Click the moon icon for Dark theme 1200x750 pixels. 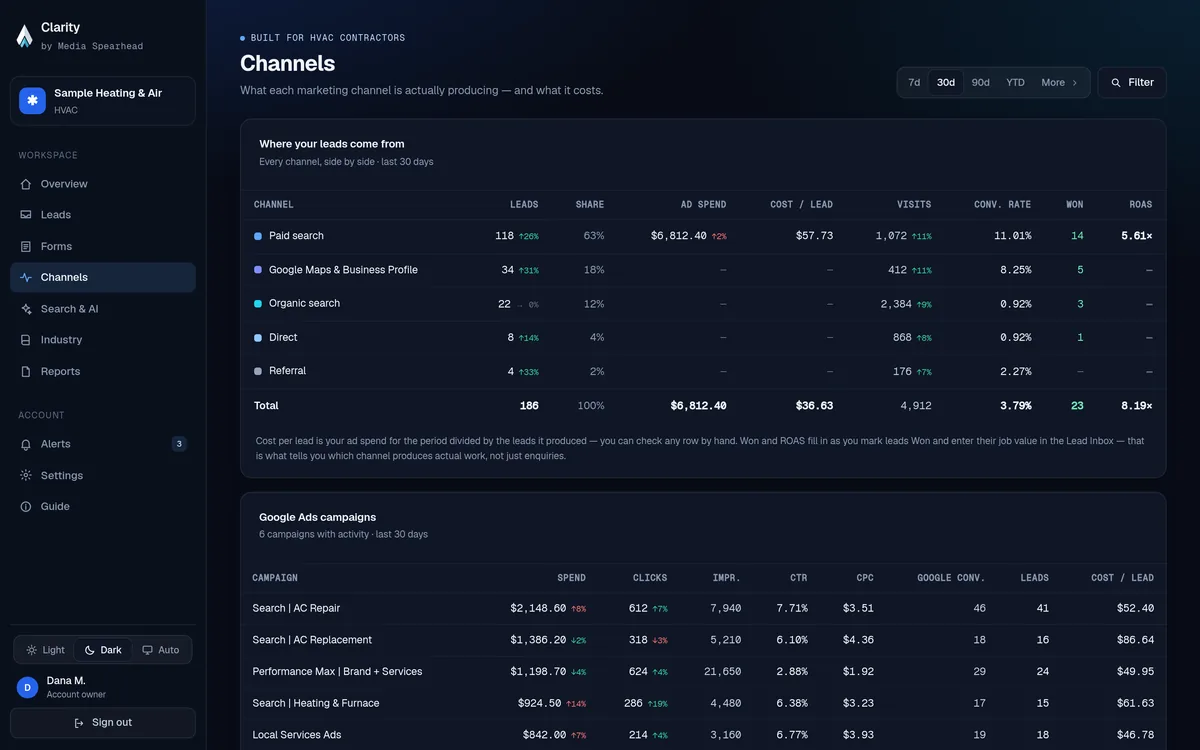coord(90,650)
